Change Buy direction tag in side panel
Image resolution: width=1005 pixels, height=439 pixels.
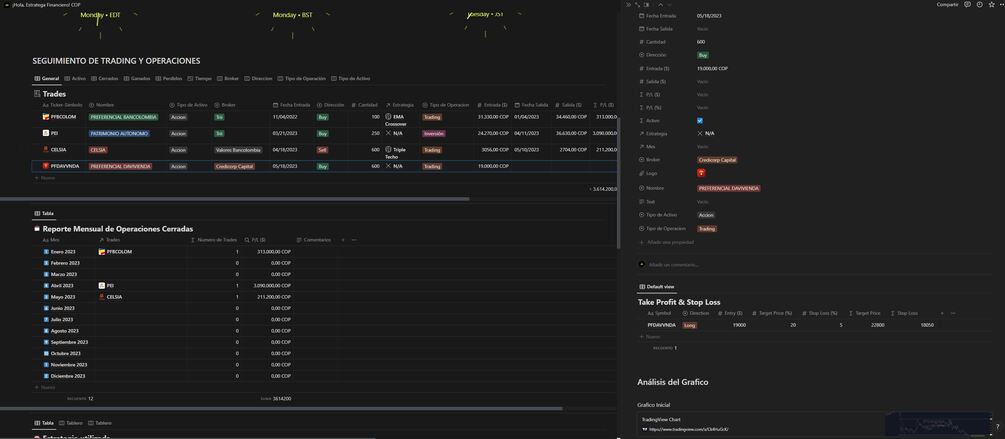[x=703, y=55]
